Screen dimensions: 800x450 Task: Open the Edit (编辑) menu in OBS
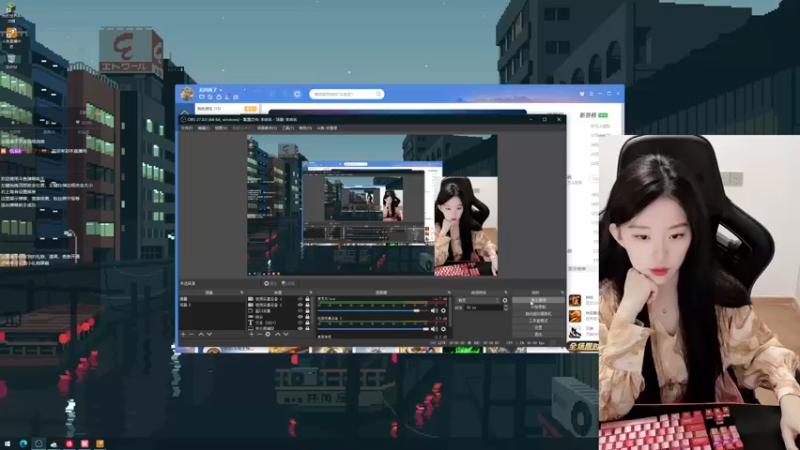(204, 128)
